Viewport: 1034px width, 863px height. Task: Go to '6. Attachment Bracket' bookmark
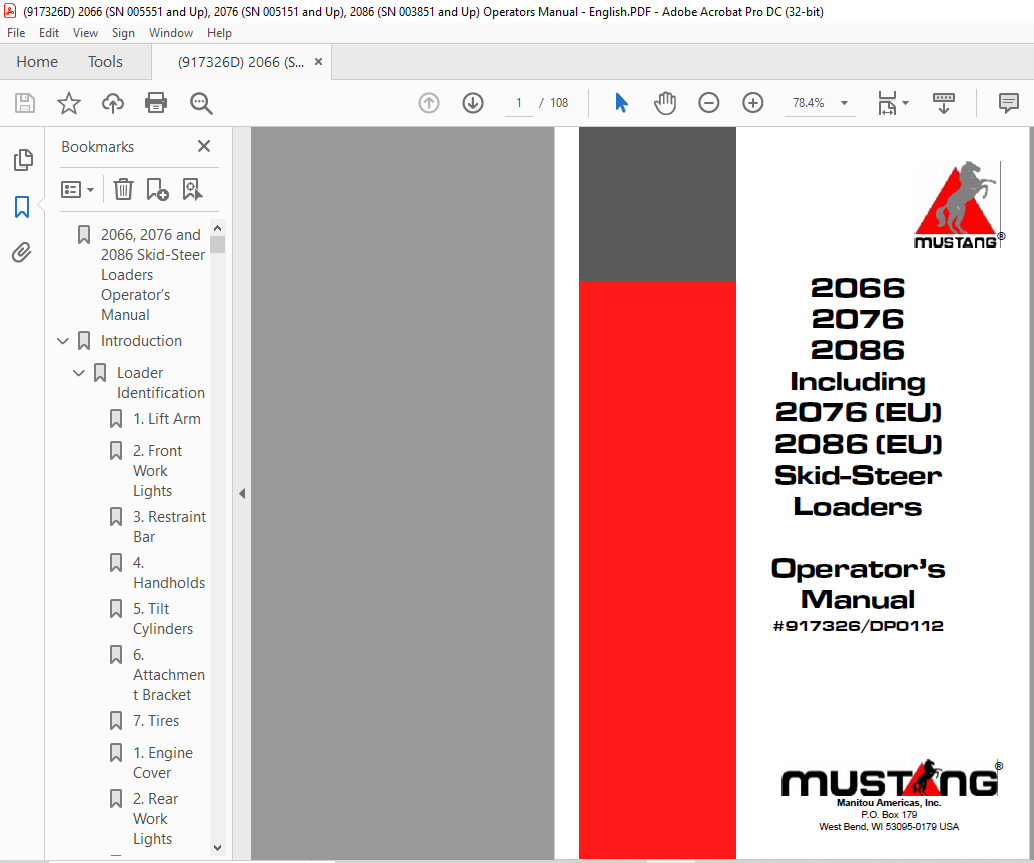tap(169, 674)
